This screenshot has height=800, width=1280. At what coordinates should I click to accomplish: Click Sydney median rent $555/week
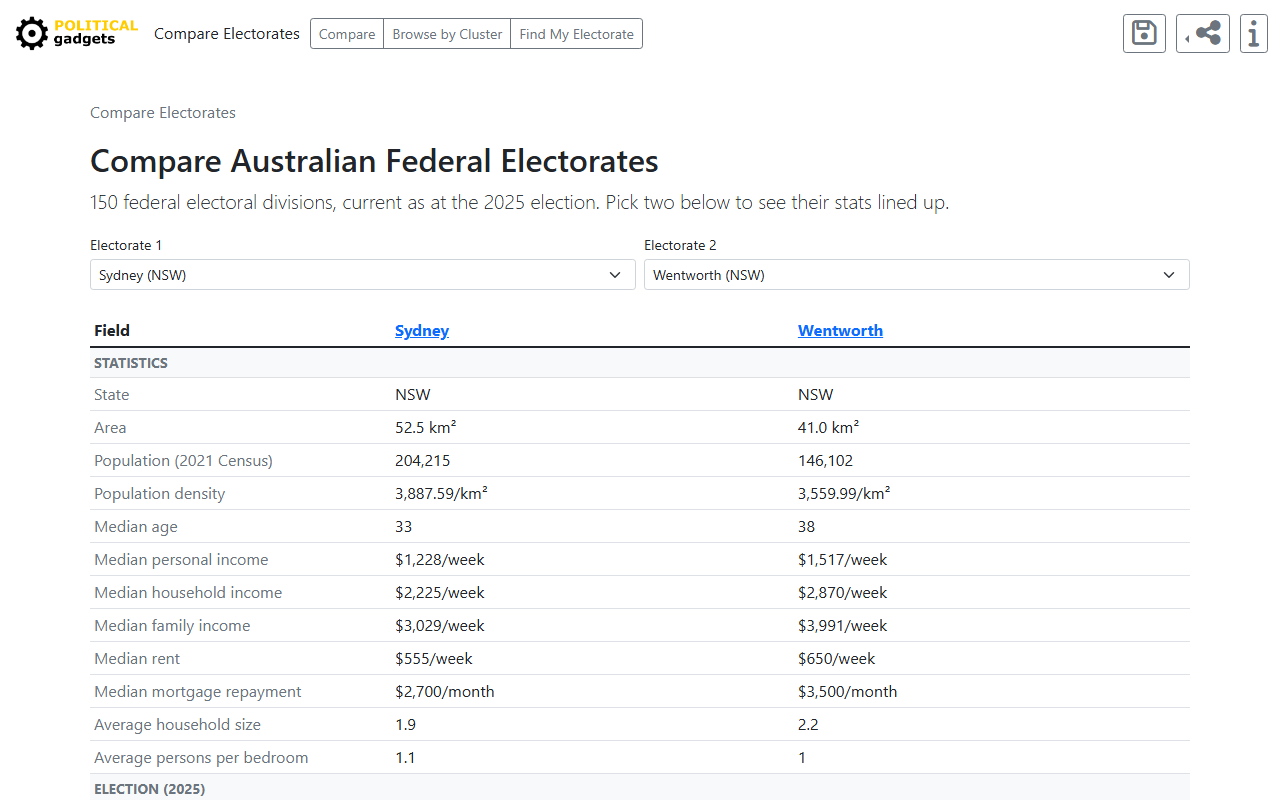(x=434, y=659)
